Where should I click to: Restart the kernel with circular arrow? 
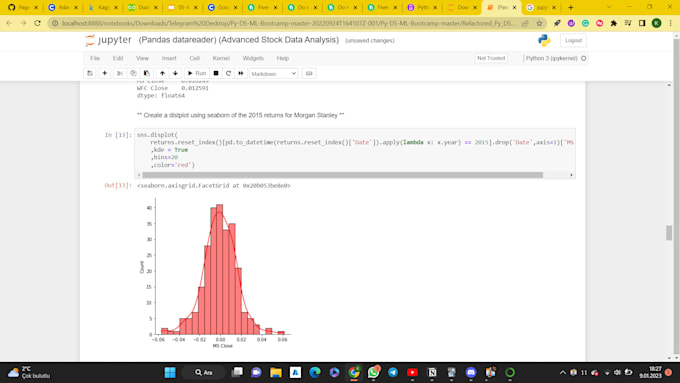[x=228, y=73]
